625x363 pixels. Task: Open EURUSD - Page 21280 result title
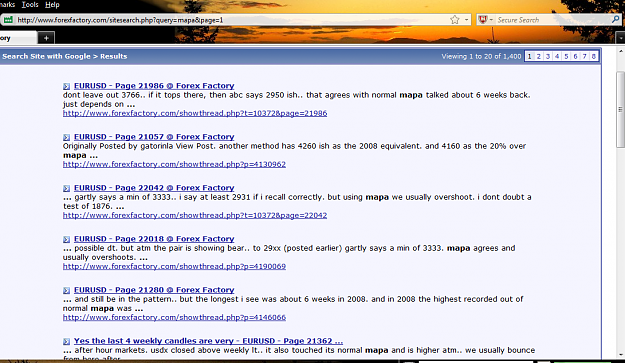point(154,290)
